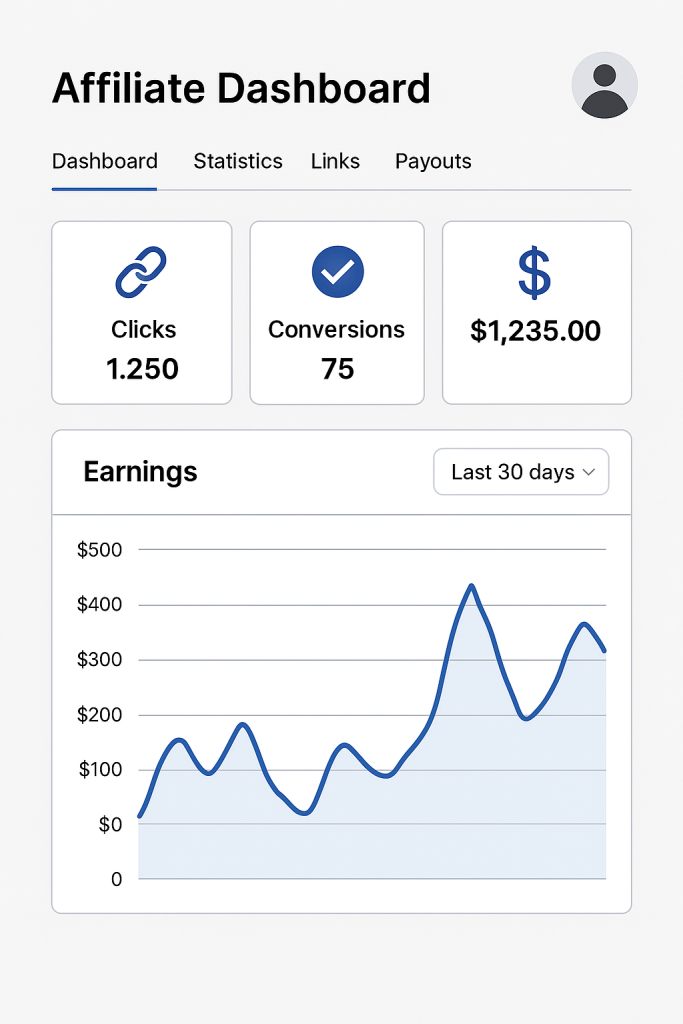The width and height of the screenshot is (683, 1024).
Task: Click the Earnings chart heading
Action: tap(140, 472)
